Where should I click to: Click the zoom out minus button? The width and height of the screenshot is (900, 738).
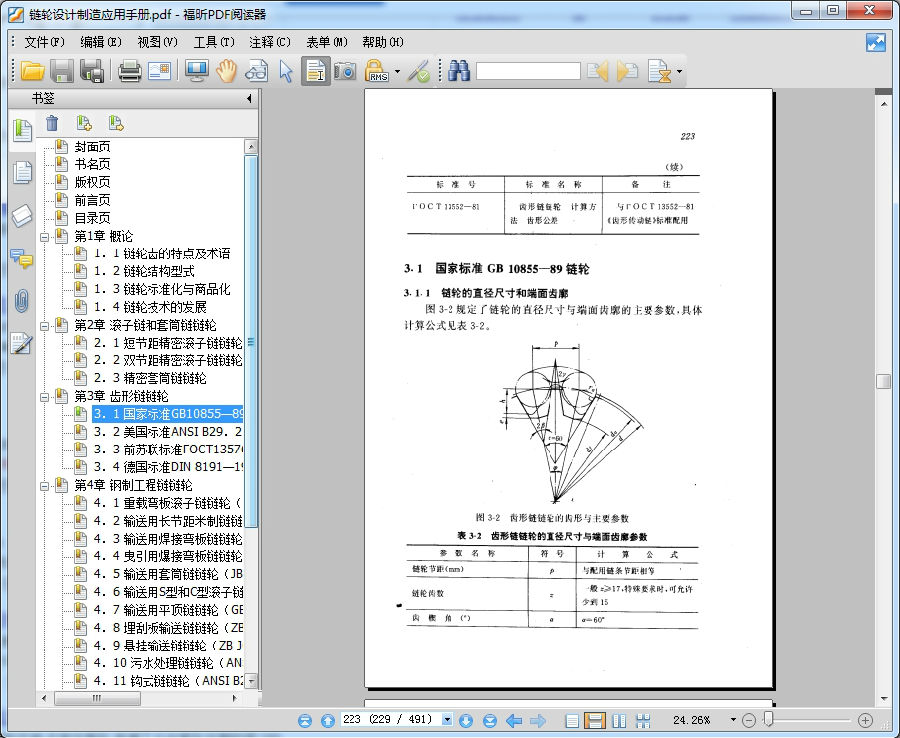(748, 720)
